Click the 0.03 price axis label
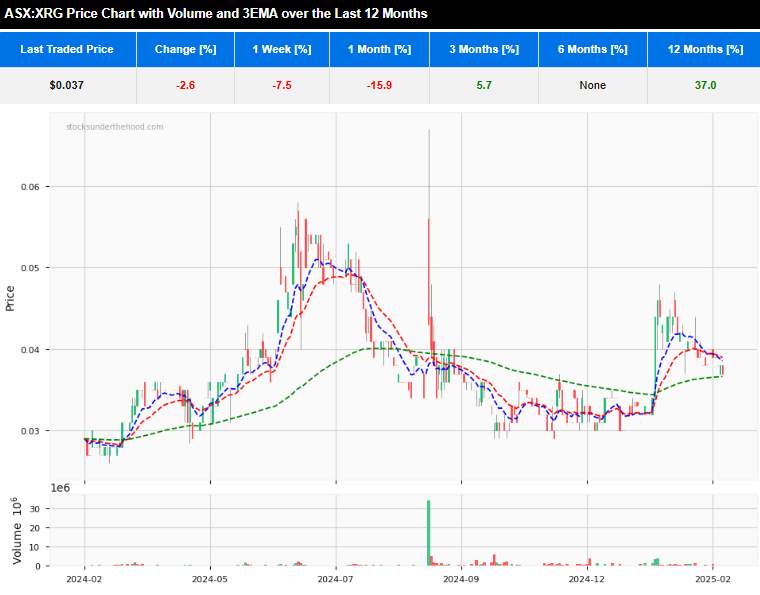 tap(30, 431)
